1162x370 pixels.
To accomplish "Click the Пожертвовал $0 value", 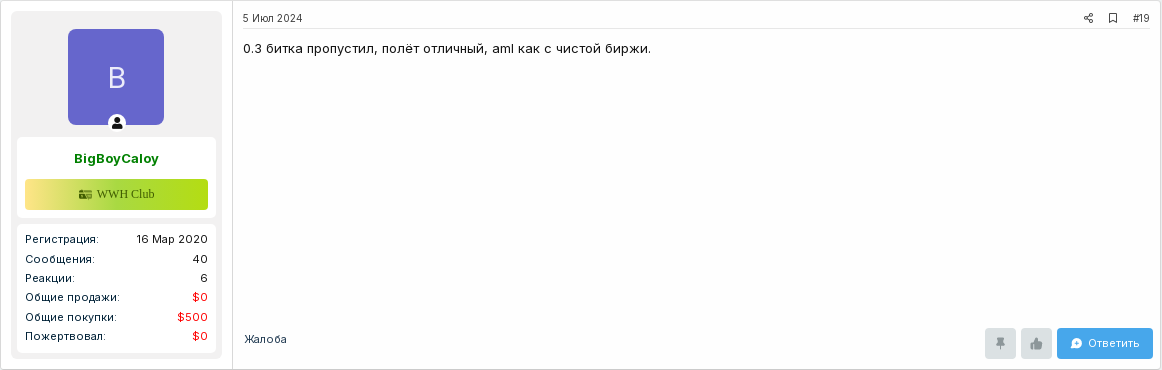I will click(200, 336).
